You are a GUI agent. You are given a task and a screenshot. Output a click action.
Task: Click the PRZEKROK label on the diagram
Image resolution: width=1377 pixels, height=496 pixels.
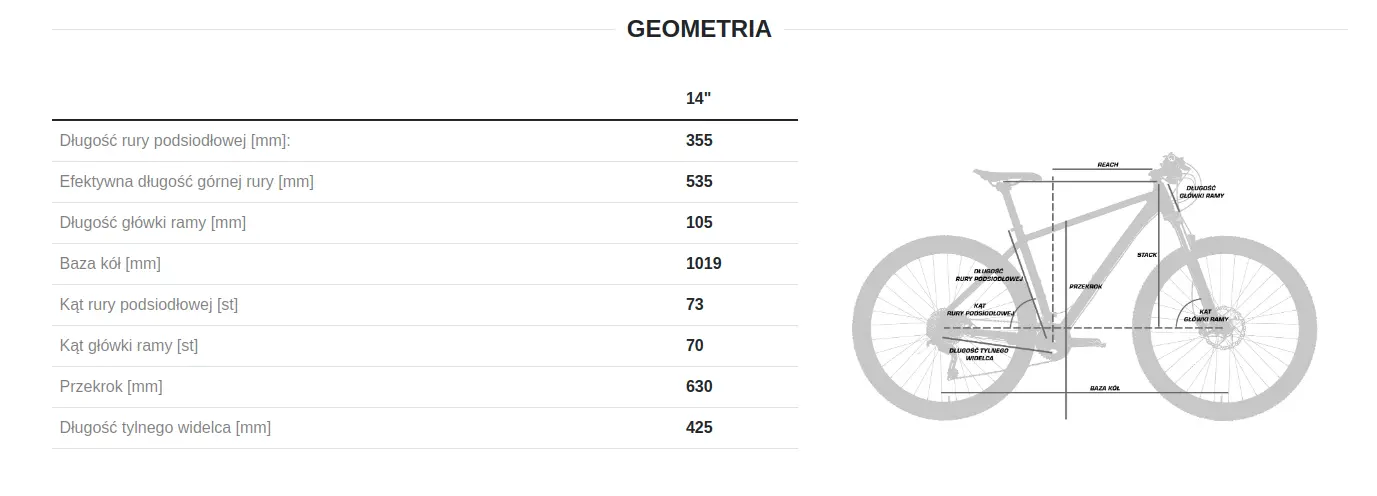coord(1085,286)
